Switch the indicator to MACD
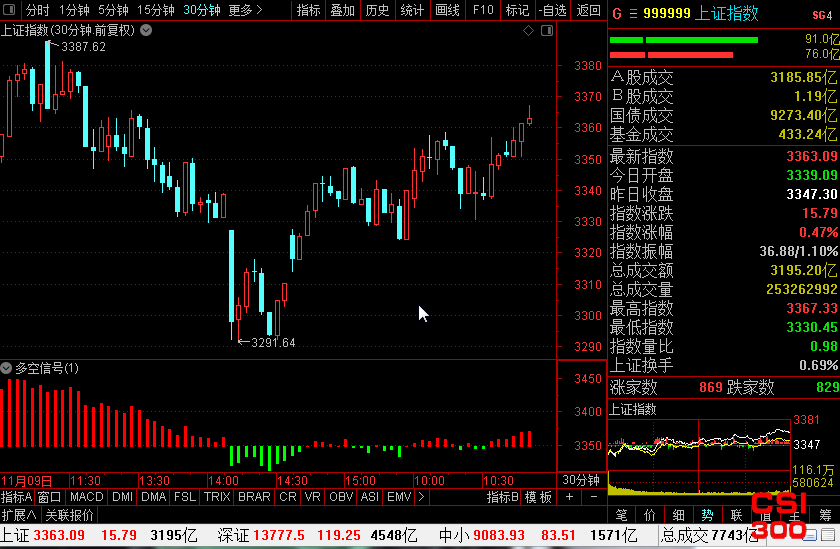This screenshot has height=549, width=840. point(86,497)
